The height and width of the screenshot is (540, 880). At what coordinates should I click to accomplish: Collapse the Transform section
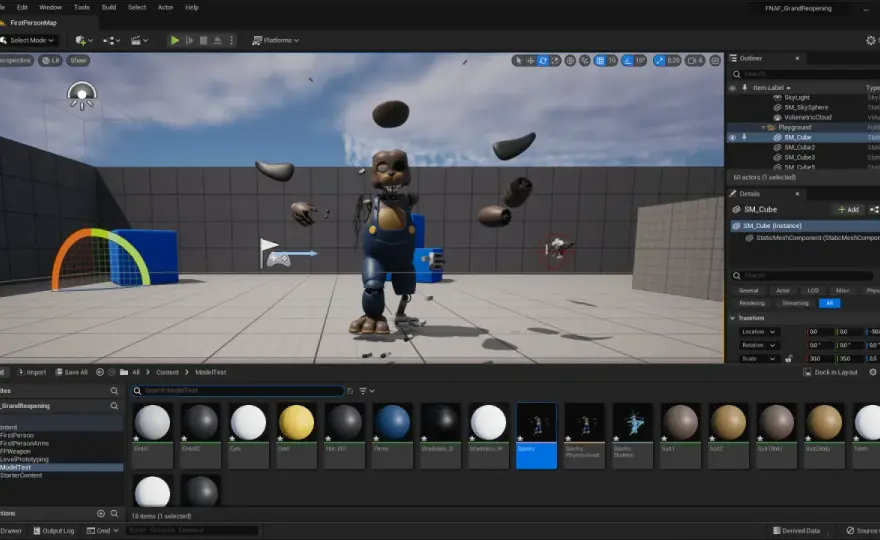pos(732,318)
